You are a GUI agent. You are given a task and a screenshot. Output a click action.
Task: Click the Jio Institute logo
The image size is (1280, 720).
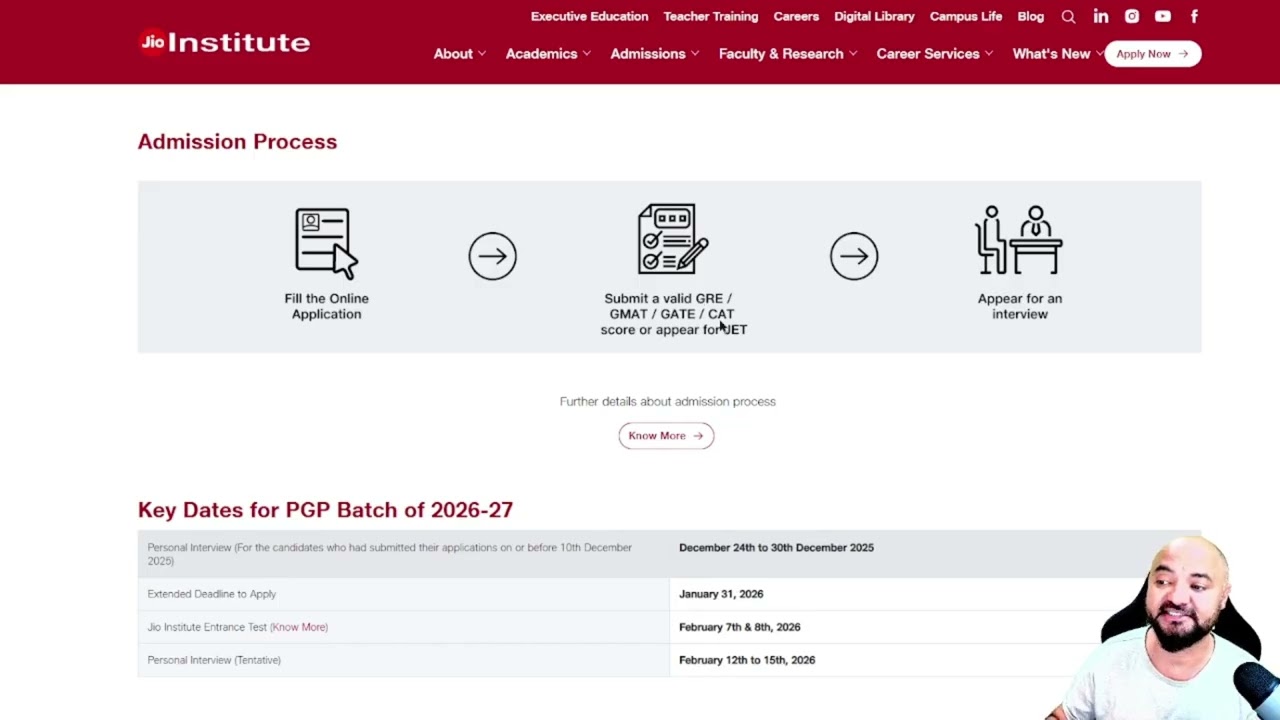click(x=224, y=42)
